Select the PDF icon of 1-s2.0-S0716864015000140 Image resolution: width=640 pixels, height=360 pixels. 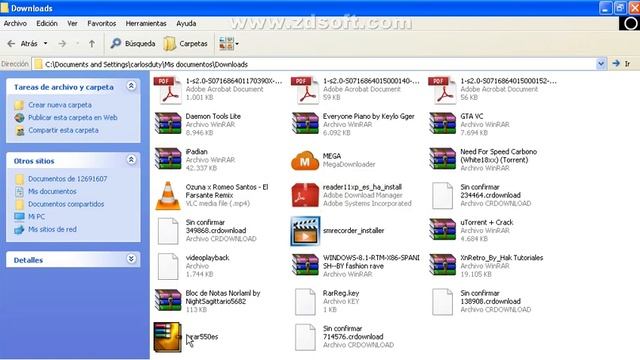(x=305, y=90)
